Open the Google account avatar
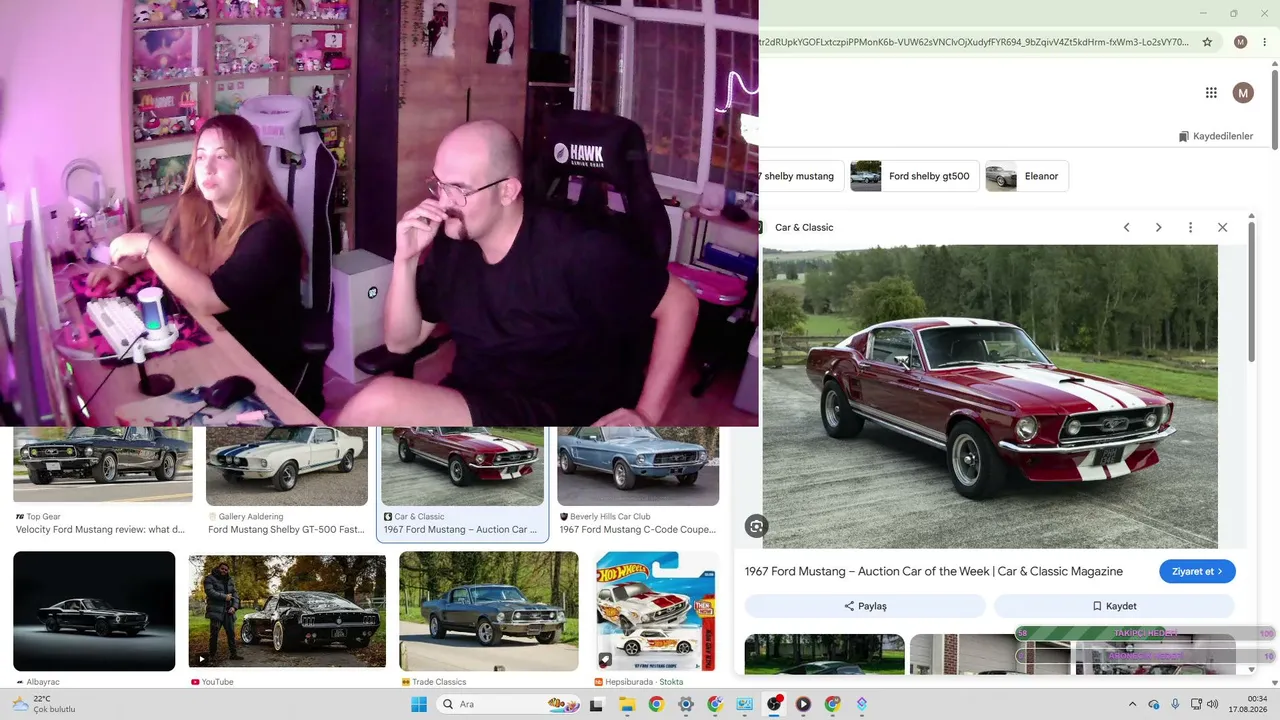This screenshot has width=1280, height=720. coord(1243,93)
